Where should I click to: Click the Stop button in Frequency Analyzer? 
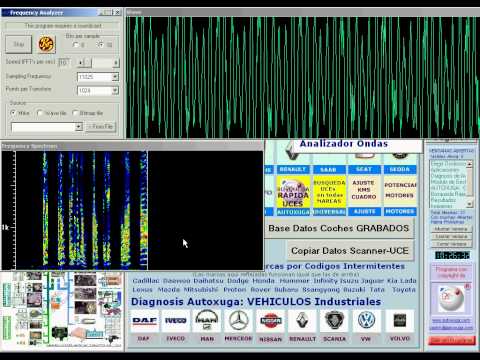(x=19, y=44)
